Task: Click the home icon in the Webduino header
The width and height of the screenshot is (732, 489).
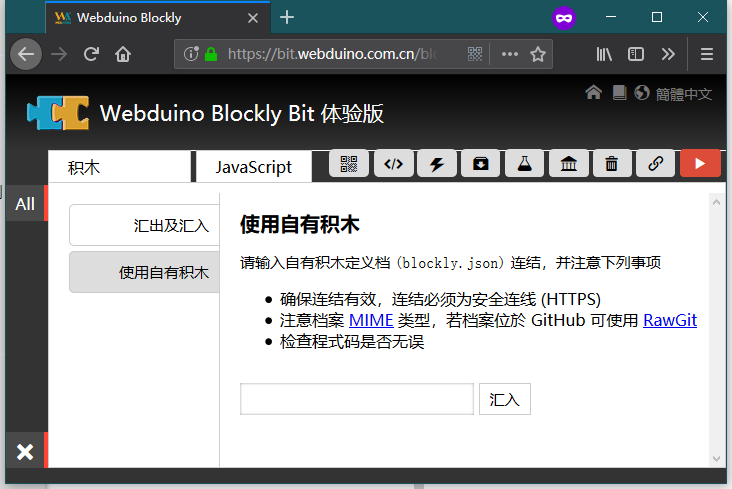Action: tap(593, 92)
